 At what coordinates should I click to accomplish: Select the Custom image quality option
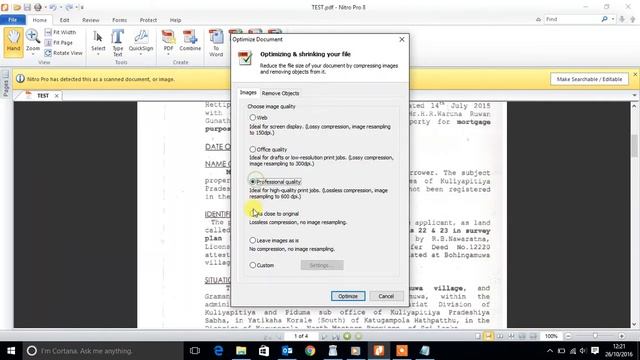click(x=252, y=265)
